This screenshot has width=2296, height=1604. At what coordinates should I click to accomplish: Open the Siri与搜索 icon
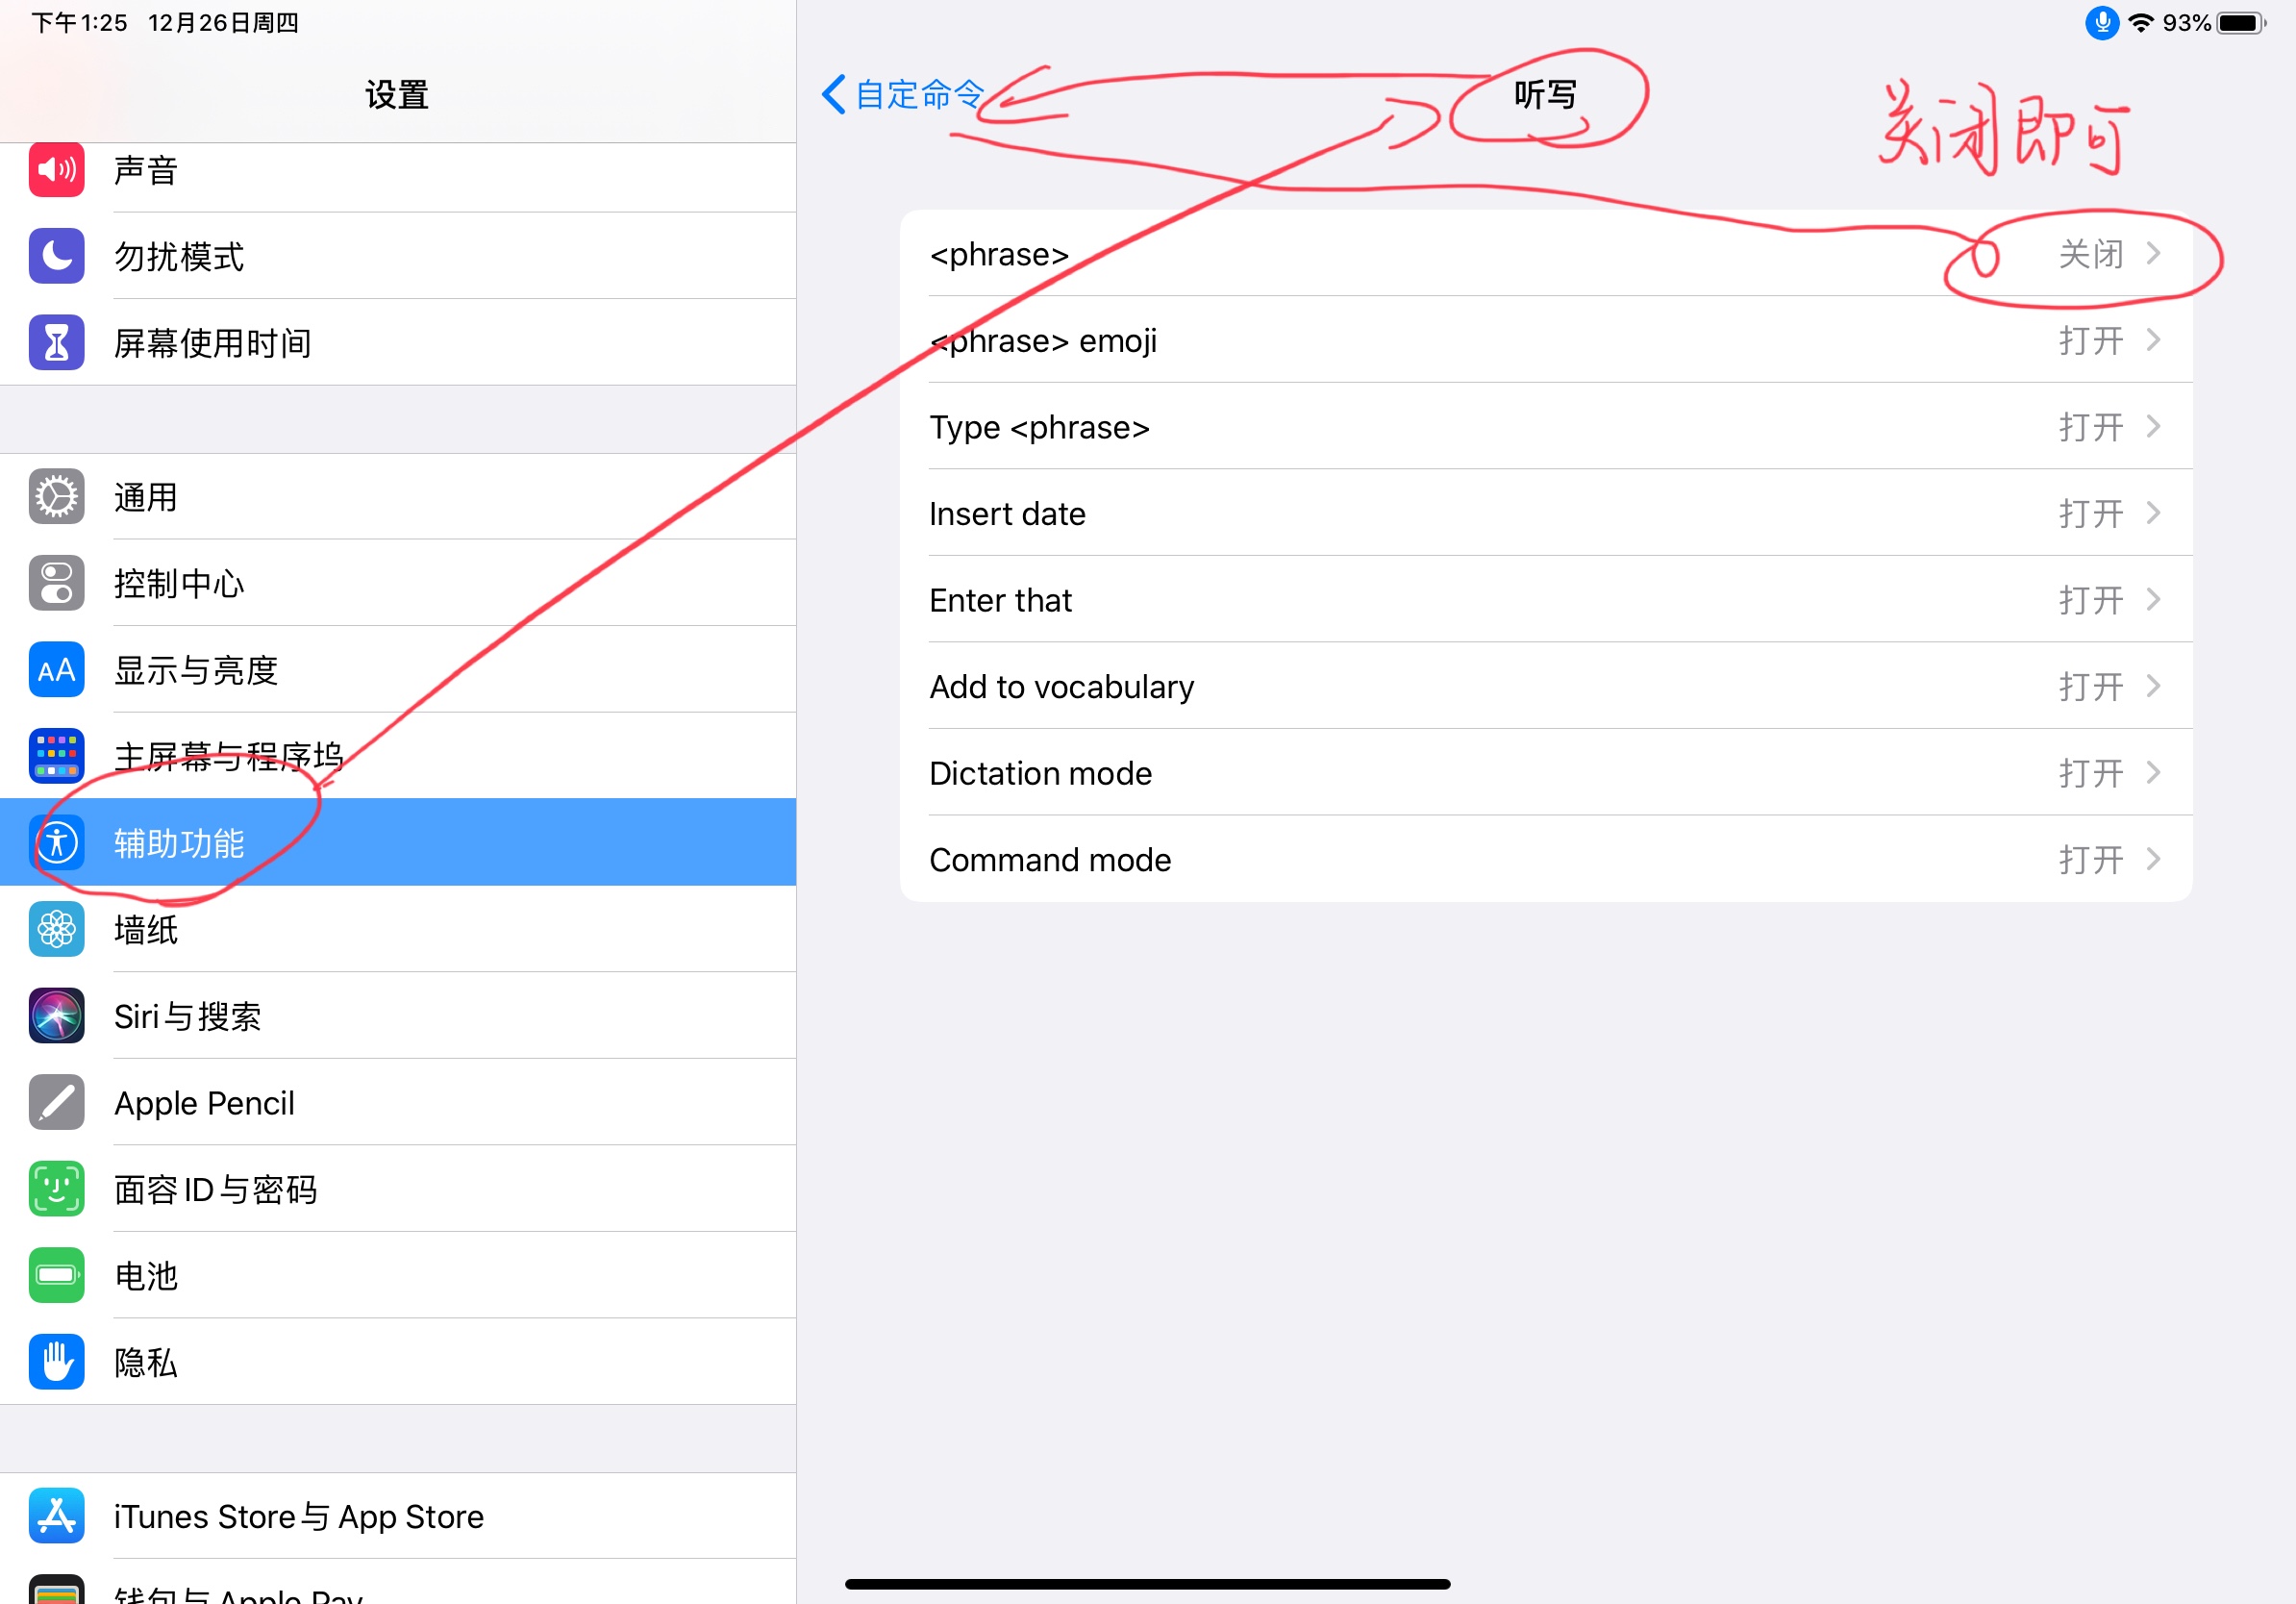pyautogui.click(x=56, y=1016)
